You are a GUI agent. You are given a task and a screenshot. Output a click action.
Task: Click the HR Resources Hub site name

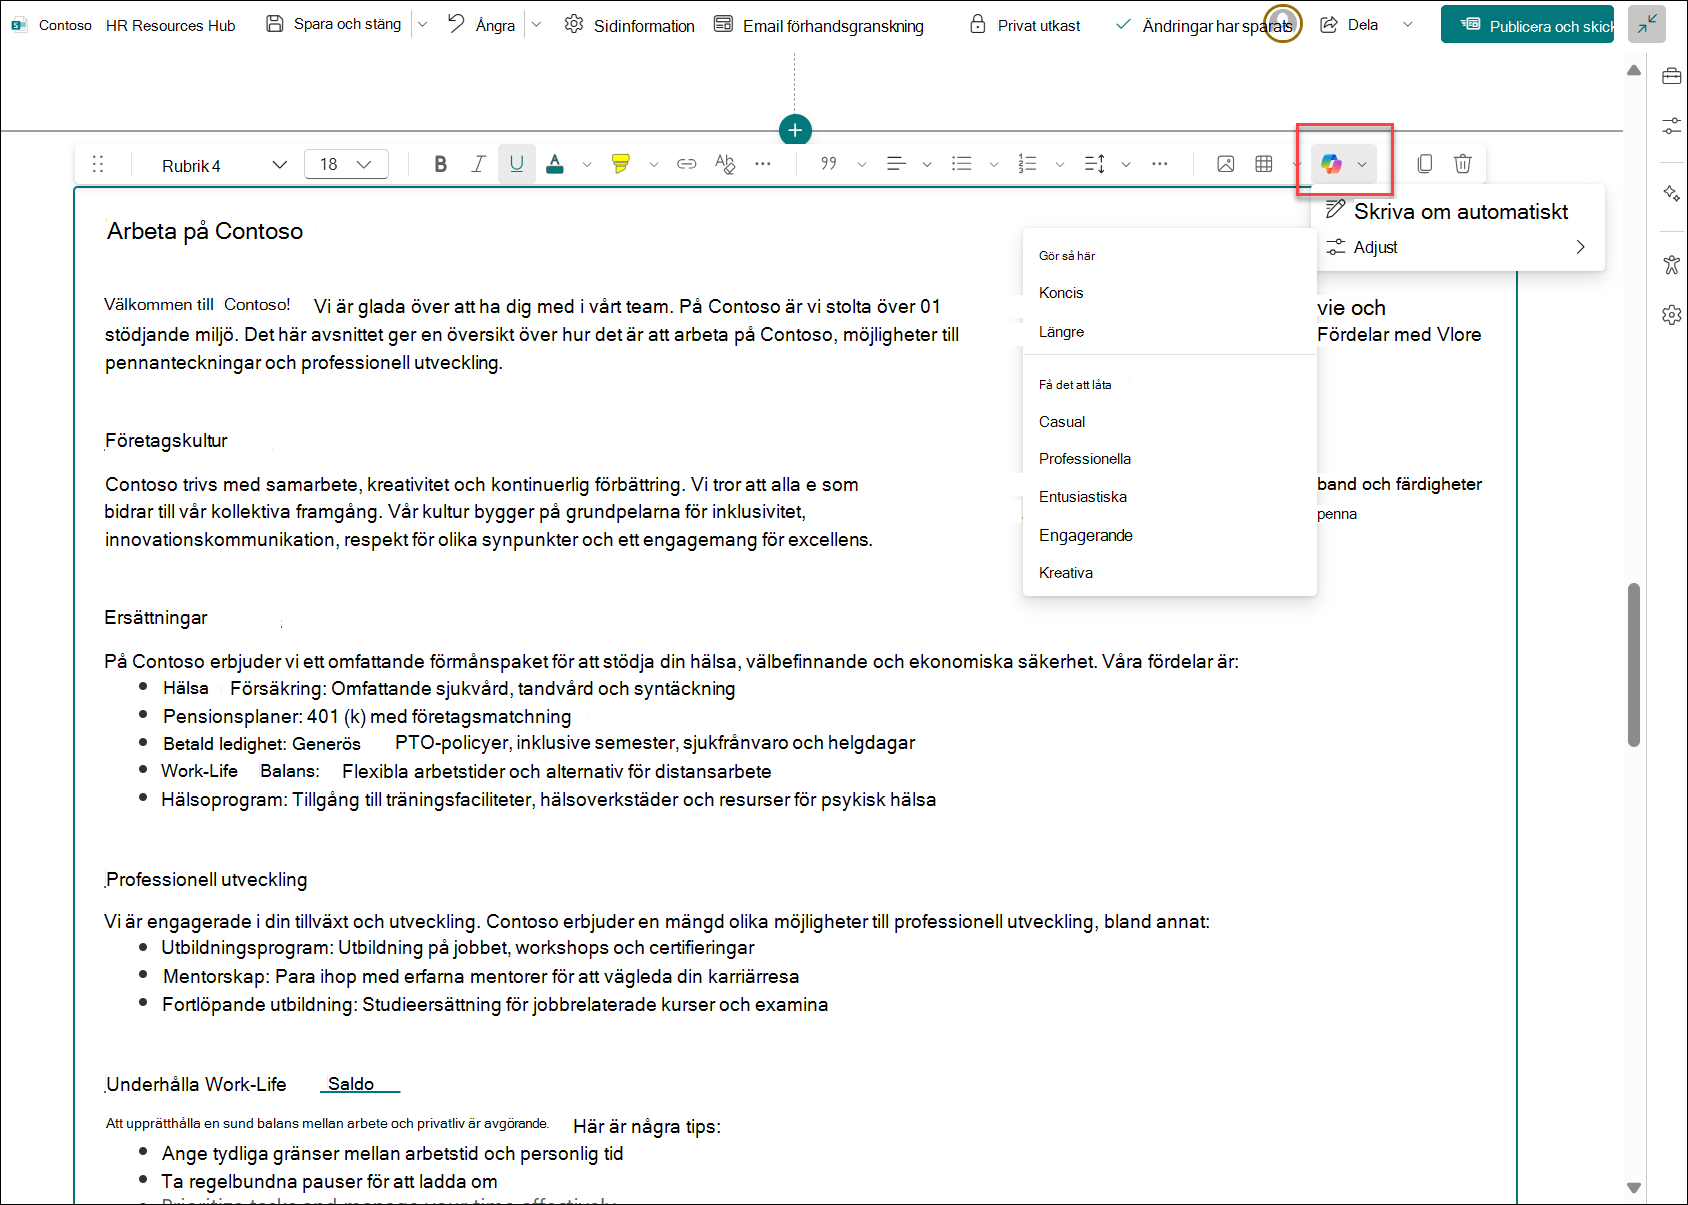click(x=171, y=26)
